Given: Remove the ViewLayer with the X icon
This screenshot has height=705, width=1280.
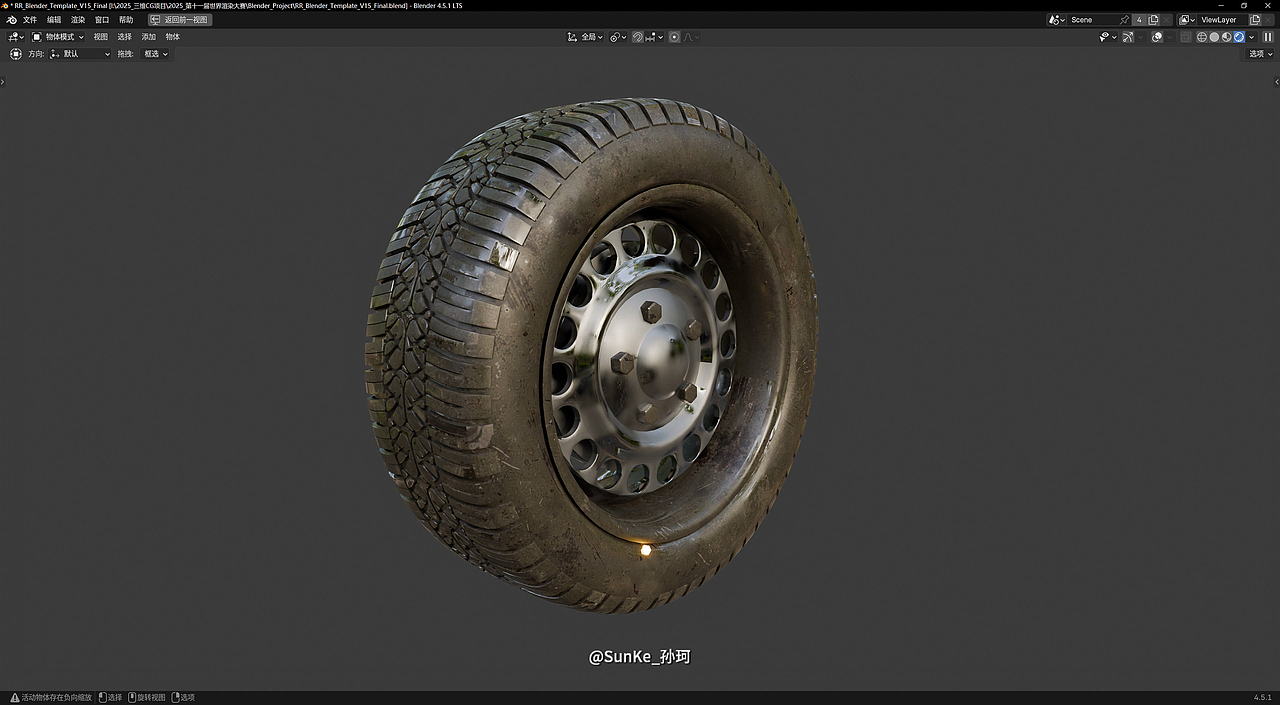Looking at the screenshot, I should [x=1268, y=20].
